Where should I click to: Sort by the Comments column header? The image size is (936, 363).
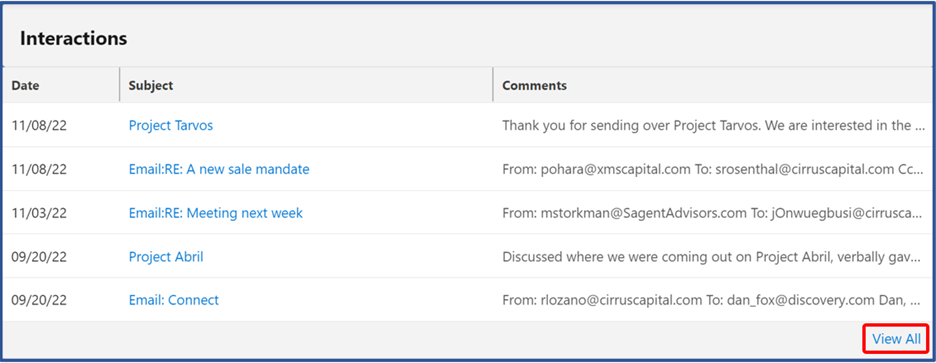click(x=534, y=85)
